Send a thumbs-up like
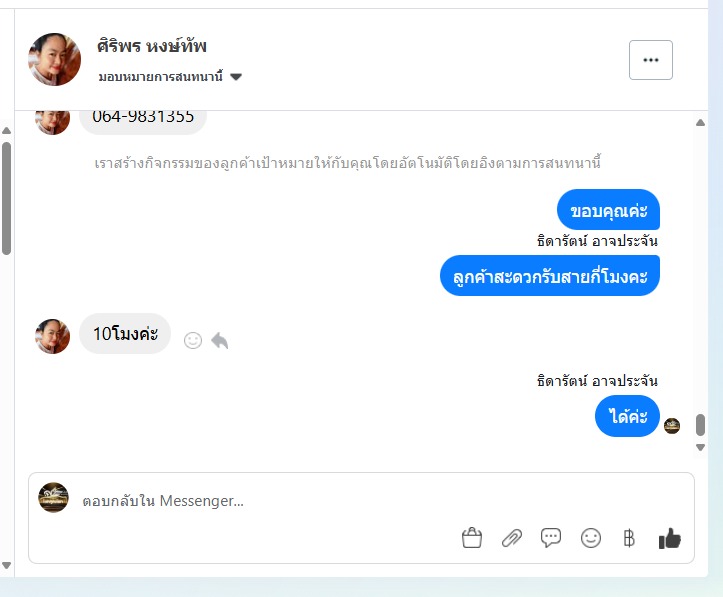723x597 pixels. (670, 538)
